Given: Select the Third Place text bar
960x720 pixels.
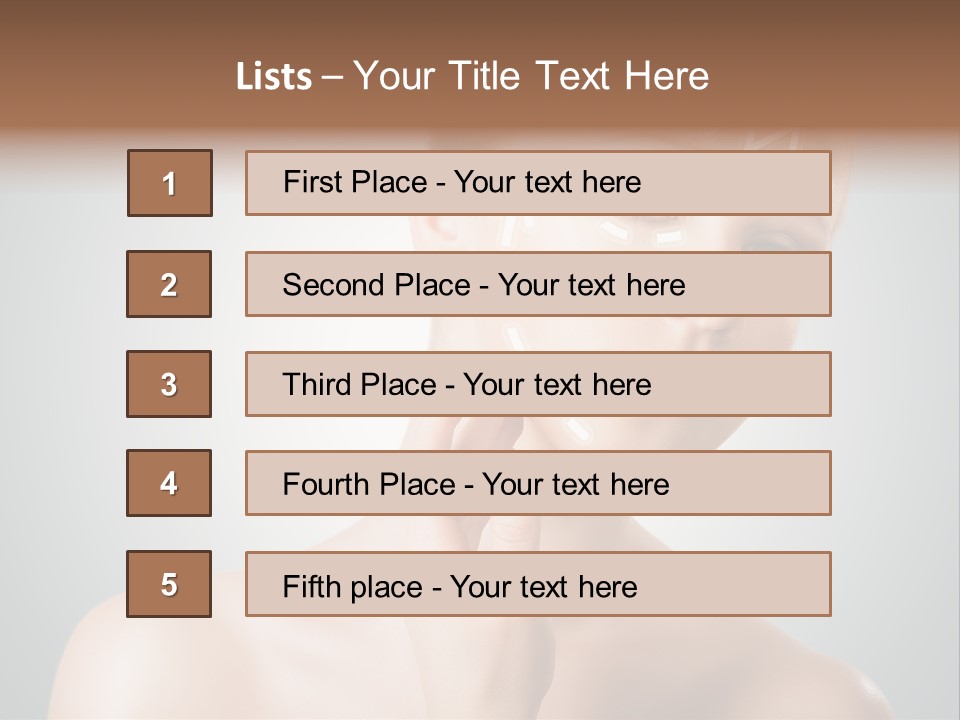Looking at the screenshot, I should coord(538,384).
